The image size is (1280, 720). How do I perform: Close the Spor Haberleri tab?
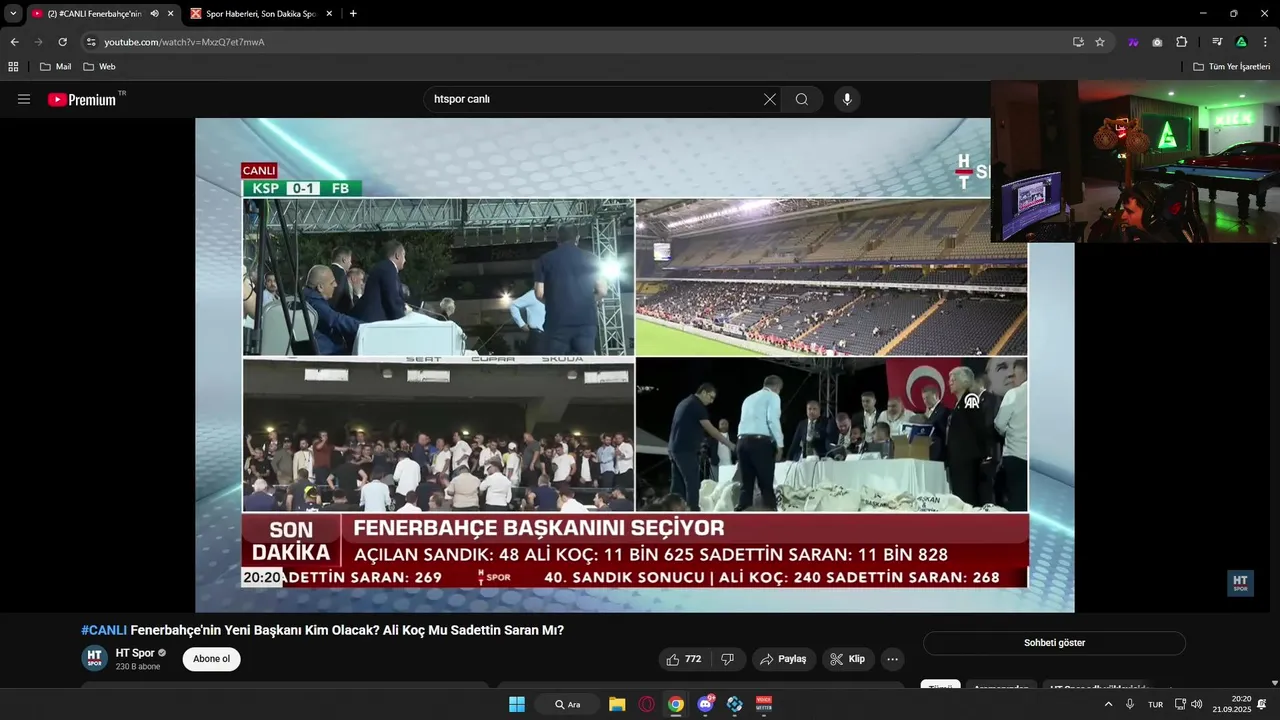(329, 13)
